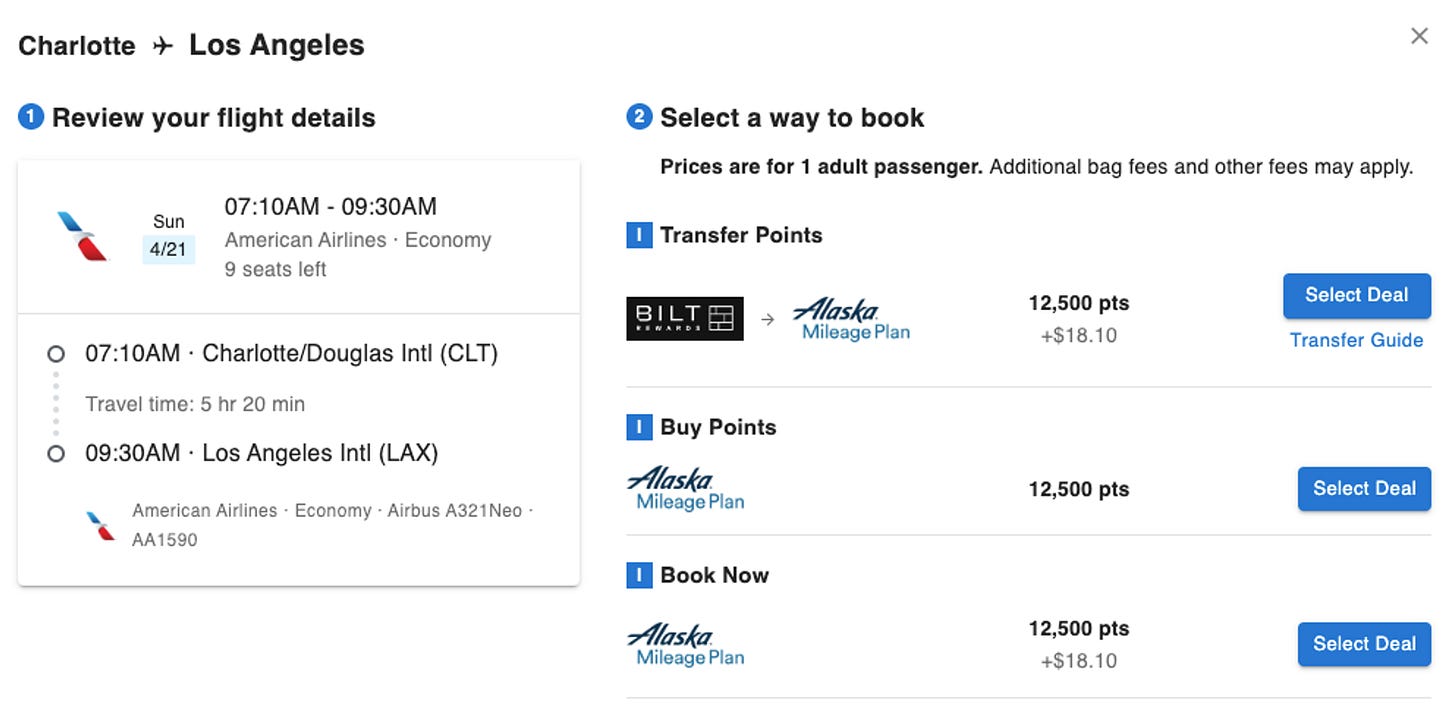Click the small American Airlines logo near AA1590
1456x719 pixels.
[101, 525]
